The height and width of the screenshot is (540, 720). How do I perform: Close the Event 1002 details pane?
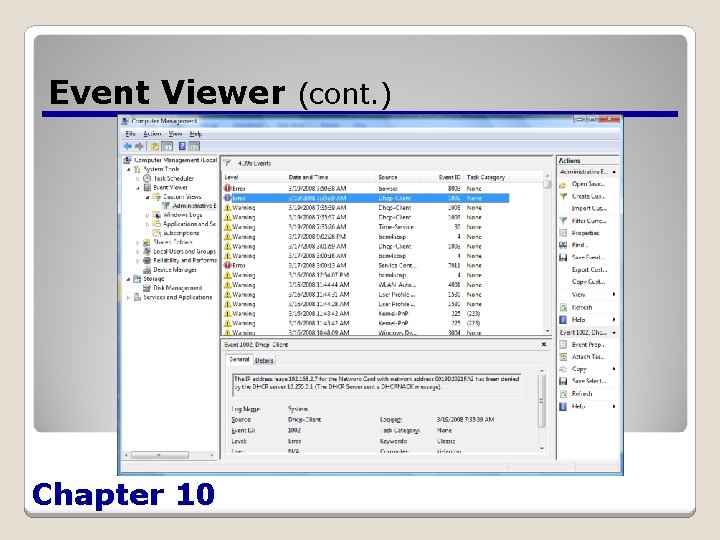tap(544, 344)
